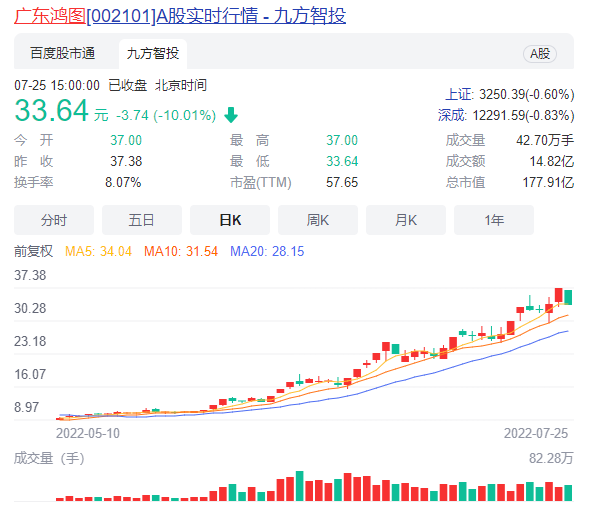Click the A股 badge
Viewport: 600px width, 509px height.
(540, 54)
